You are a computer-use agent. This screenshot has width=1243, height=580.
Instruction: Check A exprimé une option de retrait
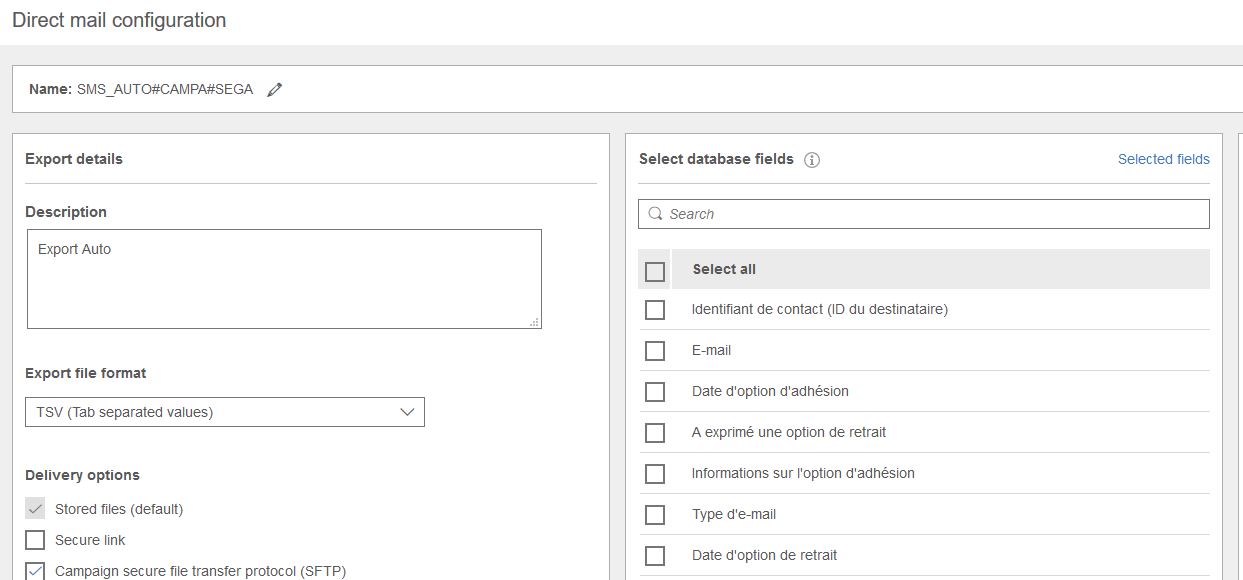click(x=655, y=433)
